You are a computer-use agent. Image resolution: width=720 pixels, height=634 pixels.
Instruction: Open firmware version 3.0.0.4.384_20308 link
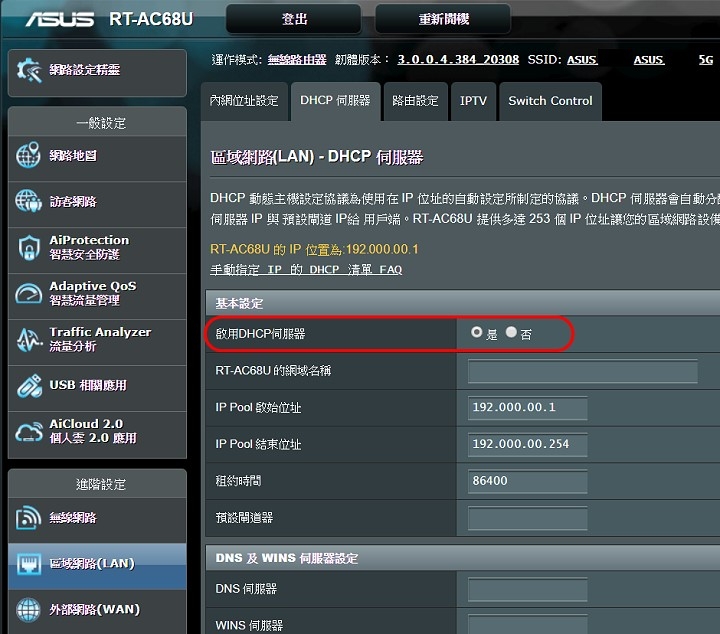point(458,60)
